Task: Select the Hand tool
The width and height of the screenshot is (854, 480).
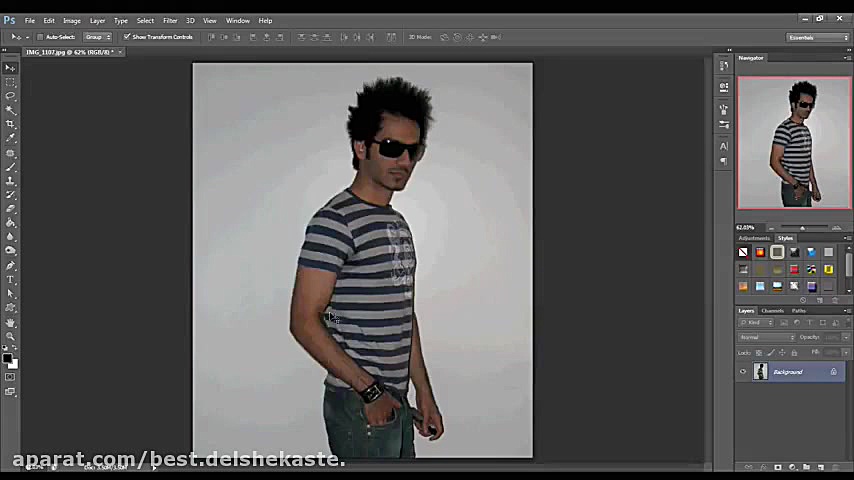Action: [x=10, y=323]
